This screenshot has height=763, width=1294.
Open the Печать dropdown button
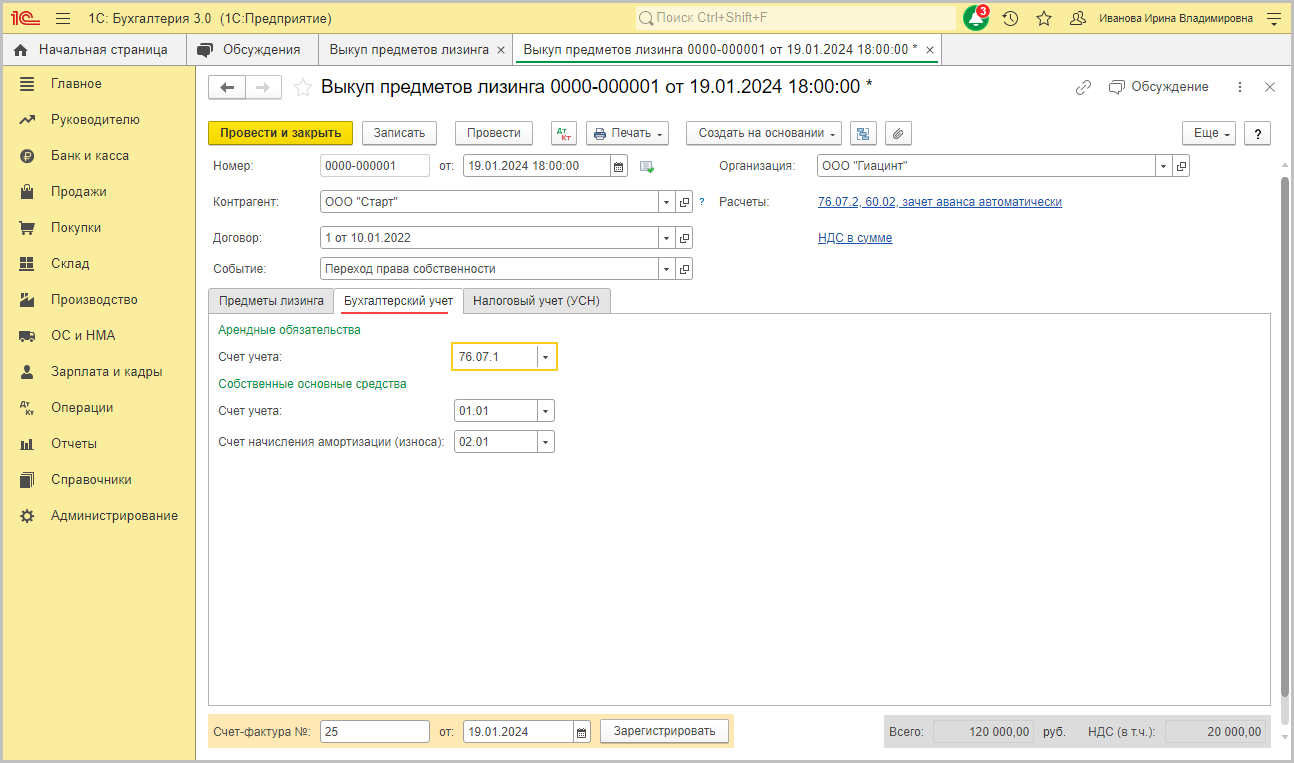click(x=627, y=133)
